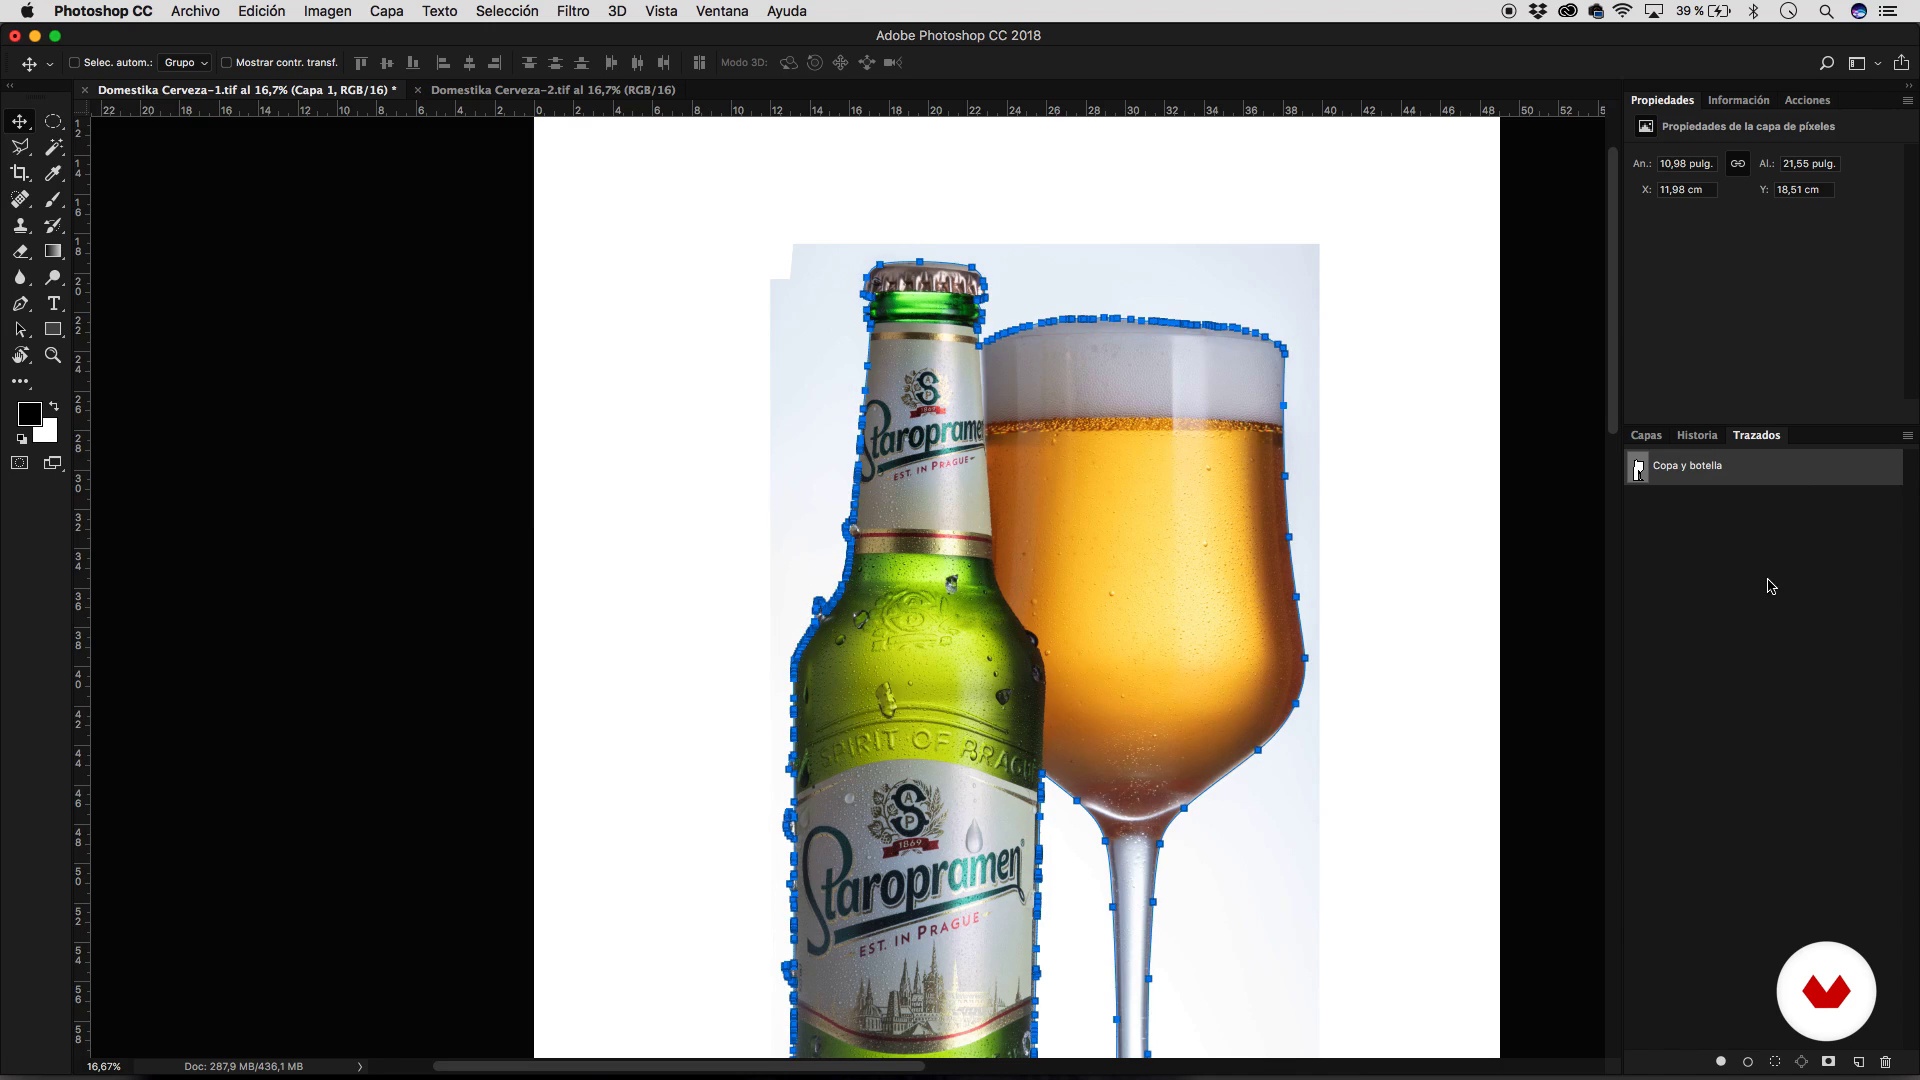Screen dimensions: 1920x1080
Task: Select the Crop tool
Action: click(20, 173)
